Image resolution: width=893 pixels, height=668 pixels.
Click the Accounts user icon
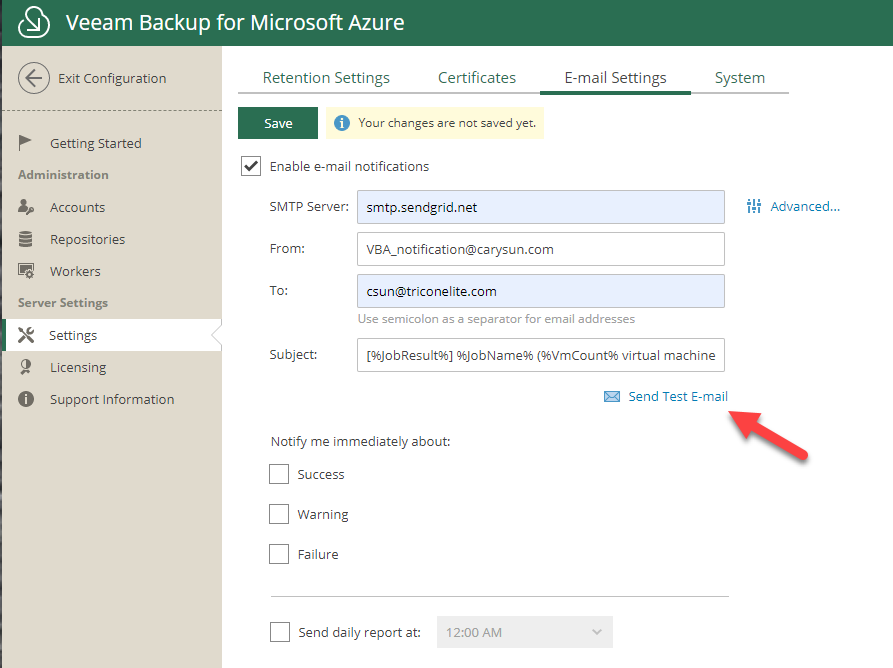(26, 207)
